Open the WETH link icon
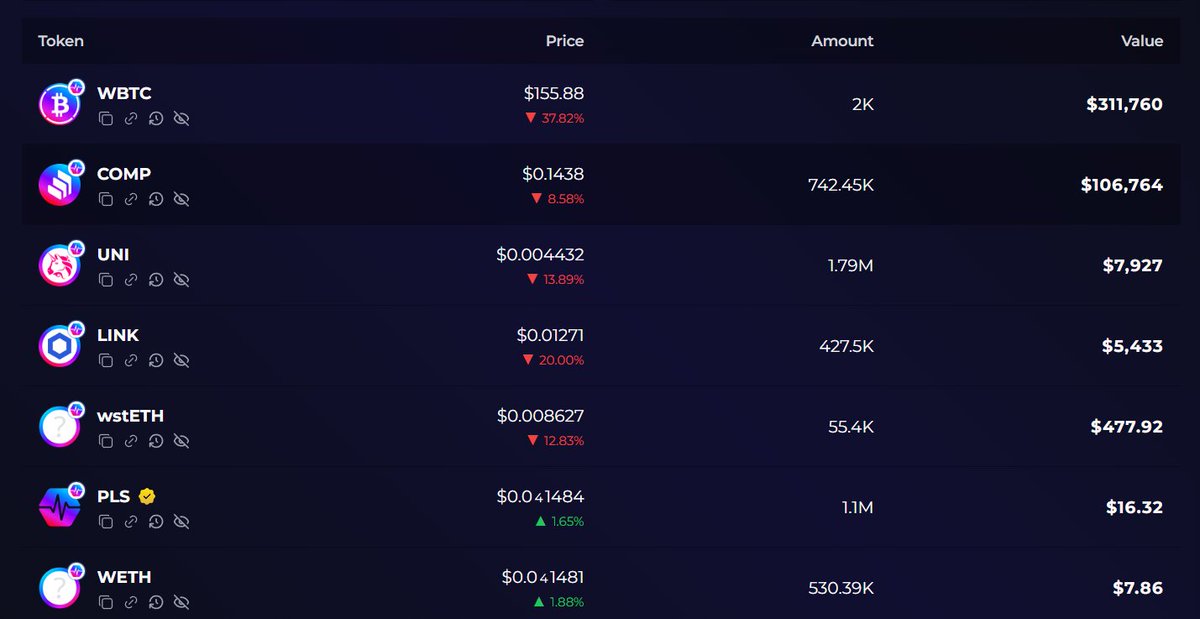Screen dimensions: 1200x619 click(x=131, y=602)
